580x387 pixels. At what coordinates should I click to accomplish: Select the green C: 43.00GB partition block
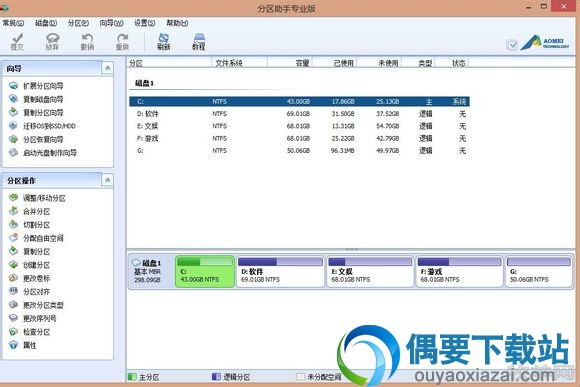pos(205,272)
